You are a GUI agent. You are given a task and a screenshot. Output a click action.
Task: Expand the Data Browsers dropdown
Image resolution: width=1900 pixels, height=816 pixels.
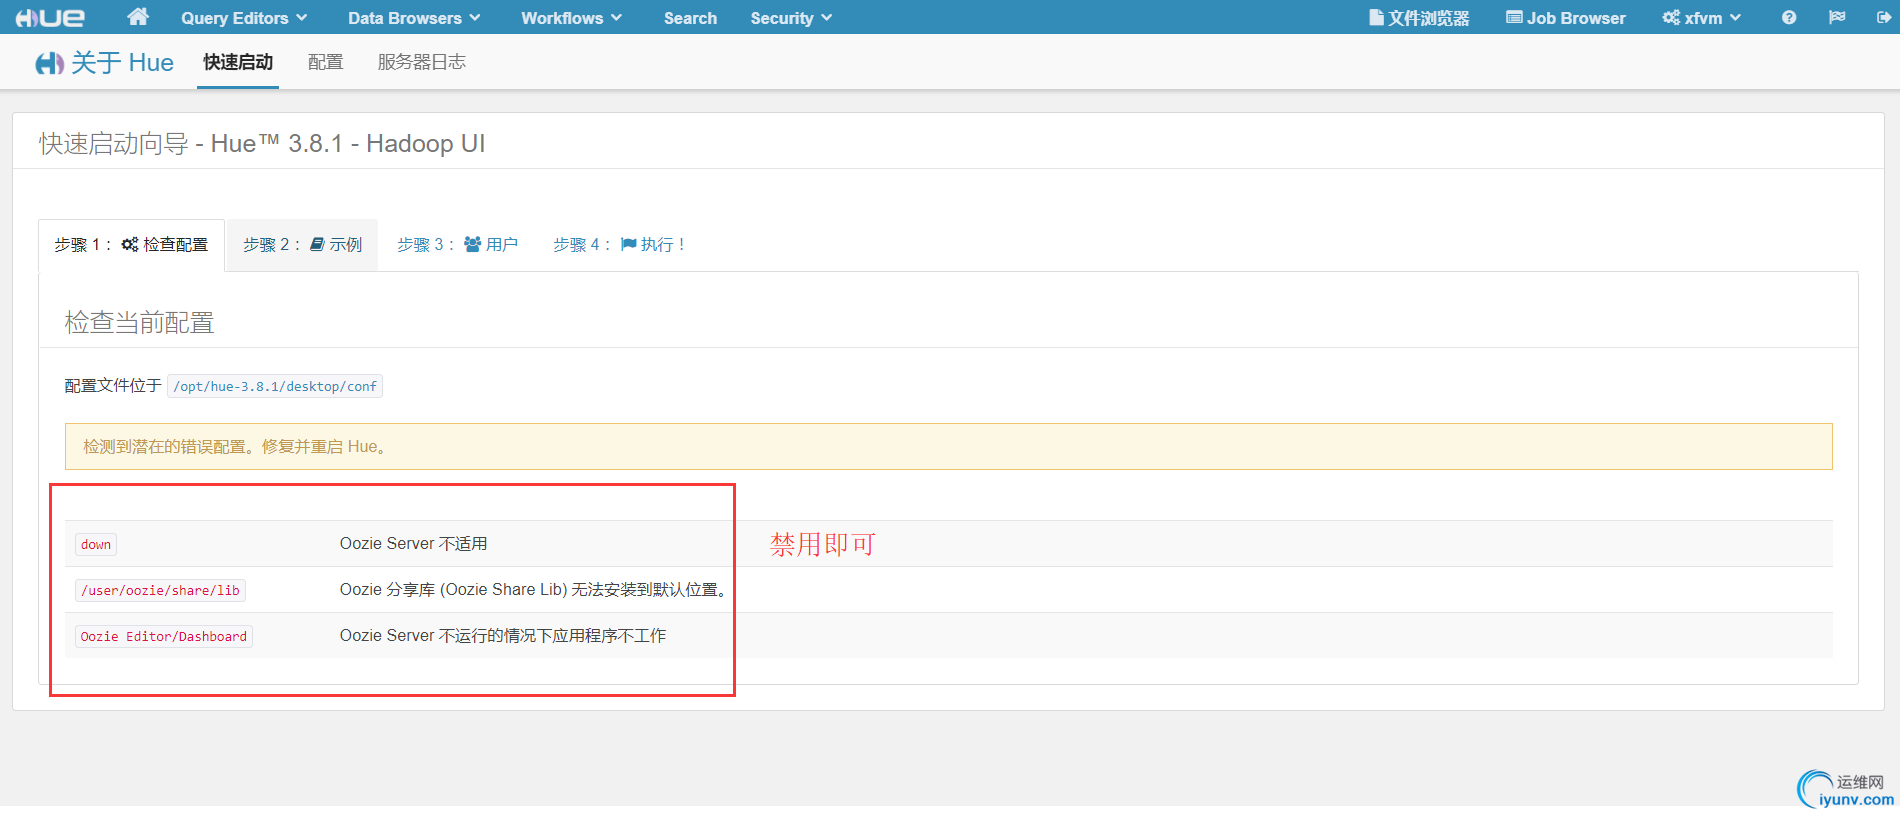click(x=414, y=18)
